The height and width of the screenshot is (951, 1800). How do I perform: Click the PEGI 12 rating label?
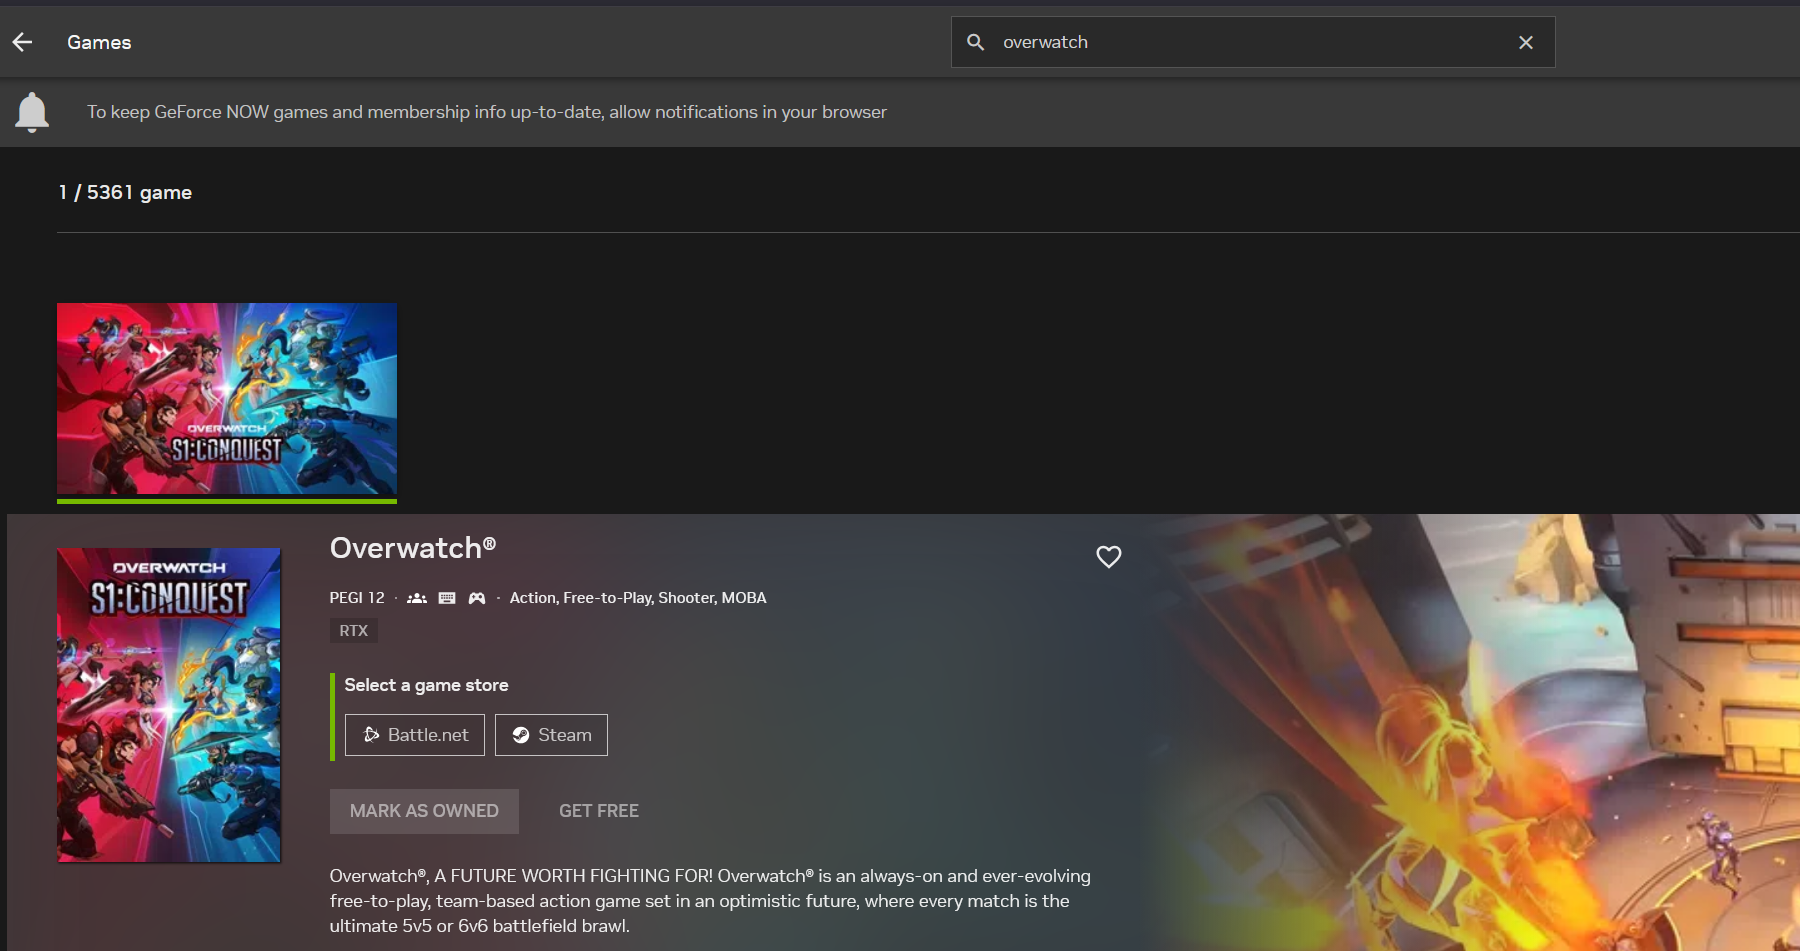[357, 597]
